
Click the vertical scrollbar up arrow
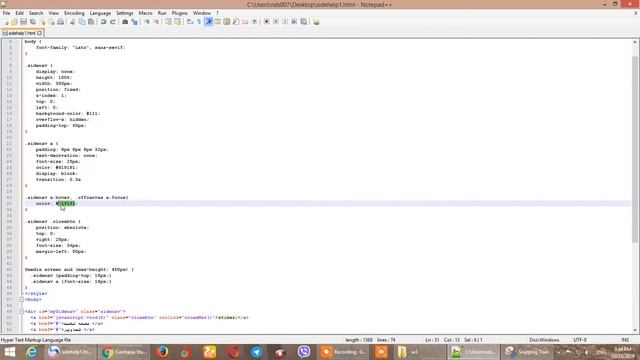(x=635, y=42)
